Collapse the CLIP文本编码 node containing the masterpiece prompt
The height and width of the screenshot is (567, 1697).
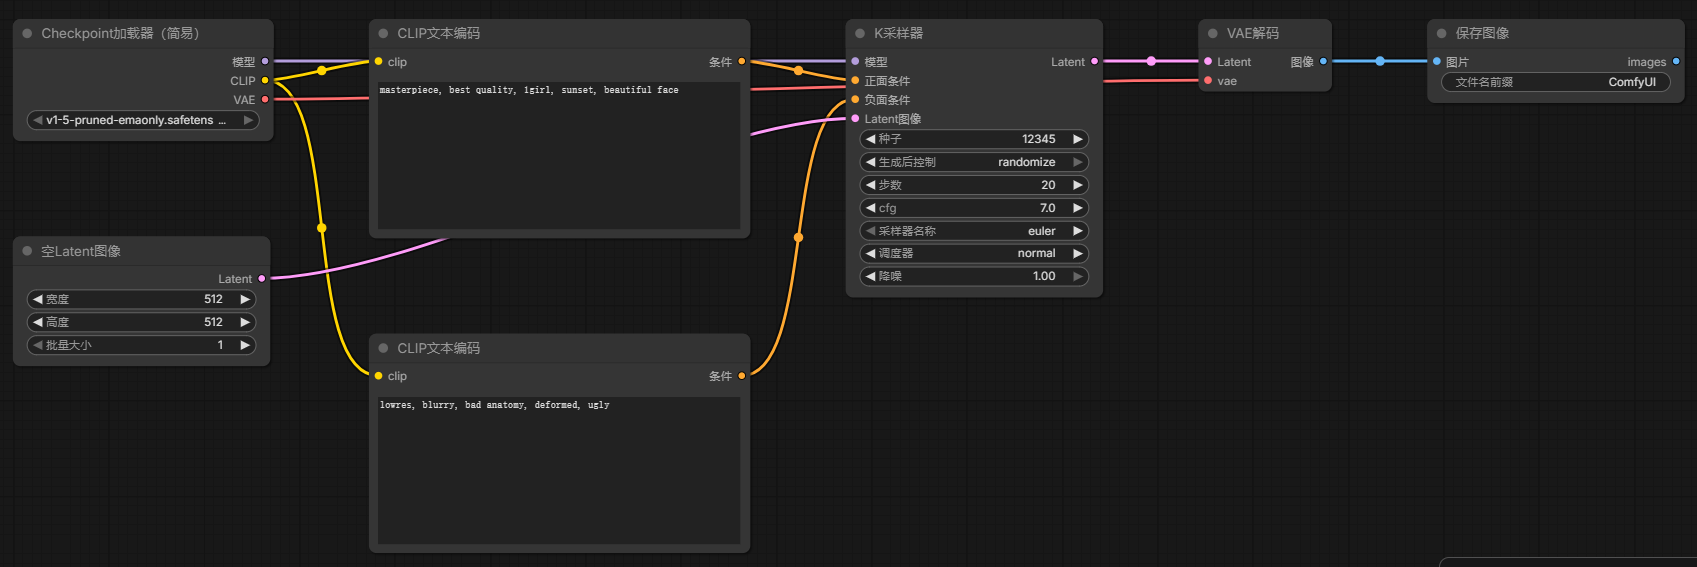(x=383, y=33)
